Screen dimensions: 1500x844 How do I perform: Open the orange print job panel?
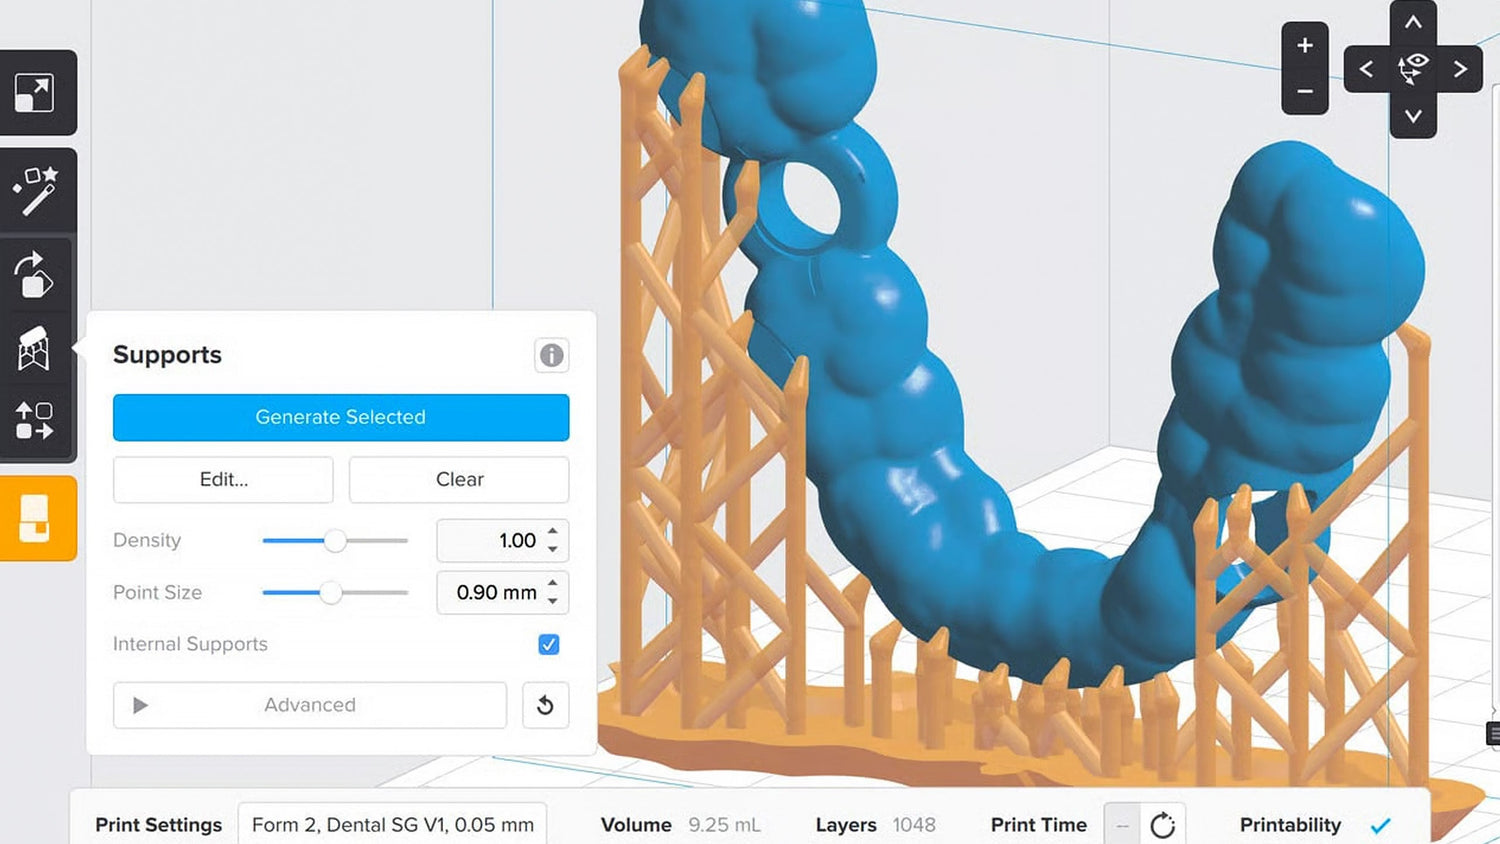(37, 519)
